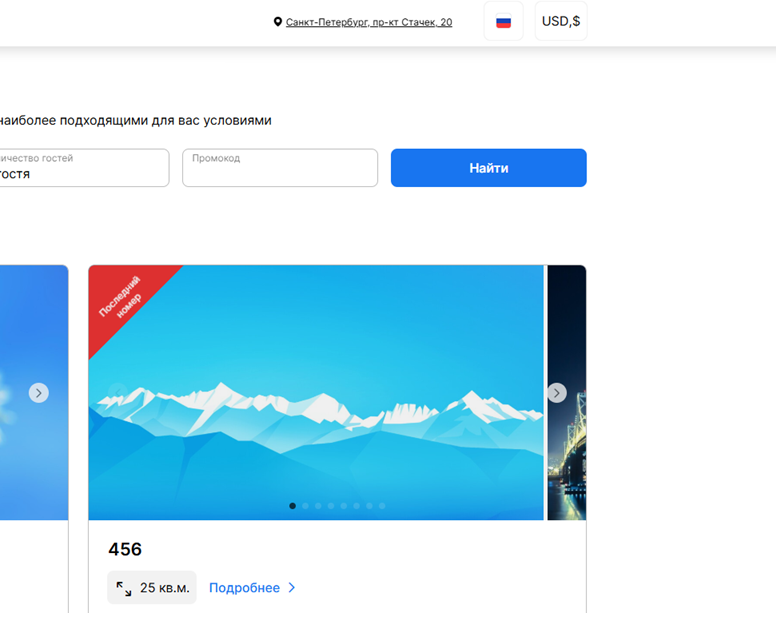Viewport: 776px width, 617px height.
Task: Show previous photo of room 456
Action: pos(118,393)
